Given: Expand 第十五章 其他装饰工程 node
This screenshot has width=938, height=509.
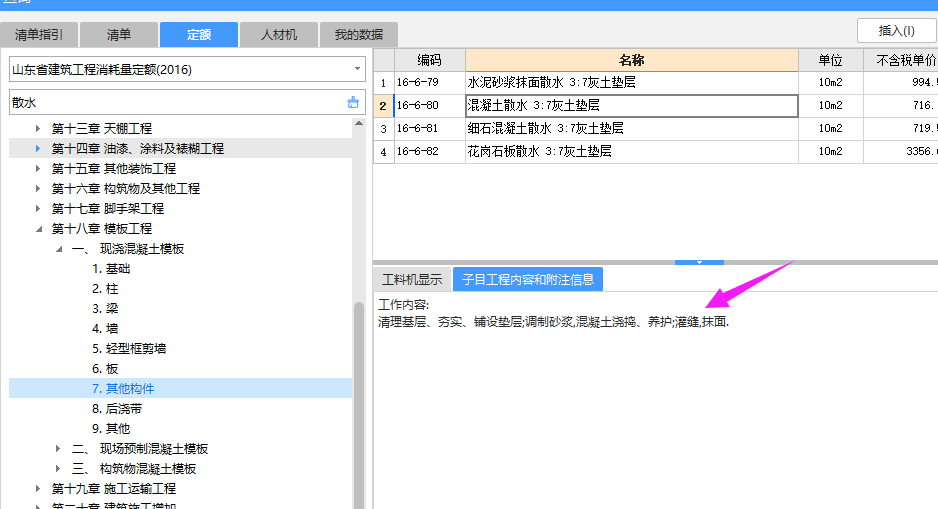Looking at the screenshot, I should (38, 168).
